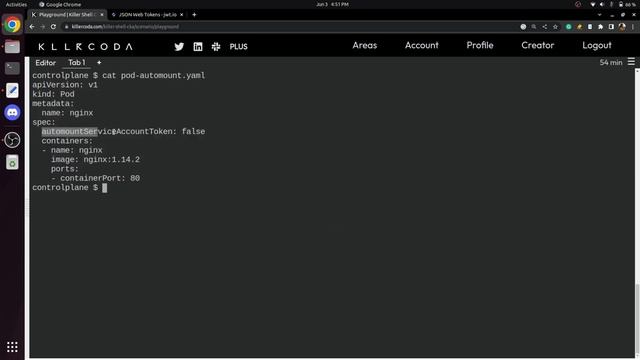The height and width of the screenshot is (360, 640).
Task: Open the Killercoda Twitter icon link
Action: point(179,47)
